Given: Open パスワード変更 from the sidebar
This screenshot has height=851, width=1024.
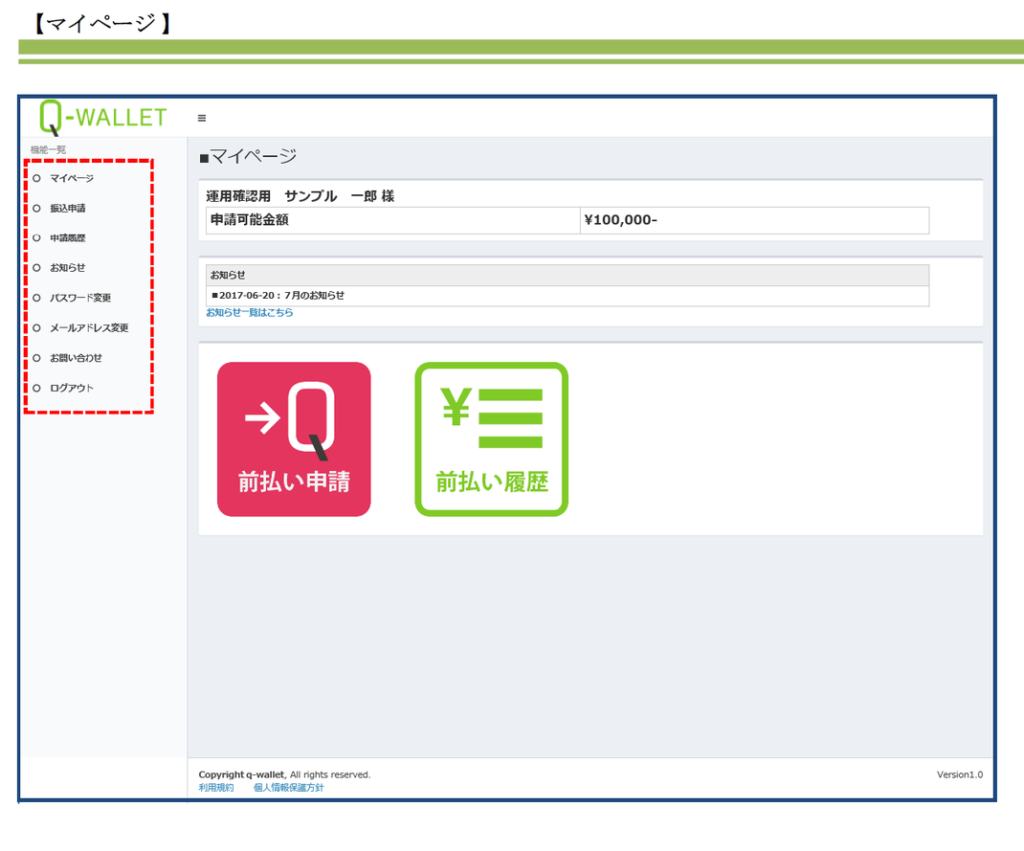Looking at the screenshot, I should point(80,298).
